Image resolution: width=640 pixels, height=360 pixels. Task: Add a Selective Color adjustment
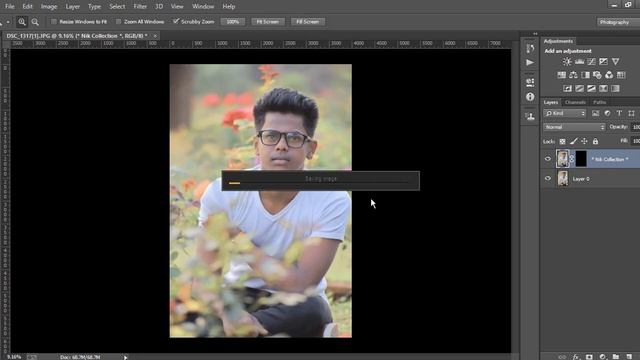[x=603, y=88]
